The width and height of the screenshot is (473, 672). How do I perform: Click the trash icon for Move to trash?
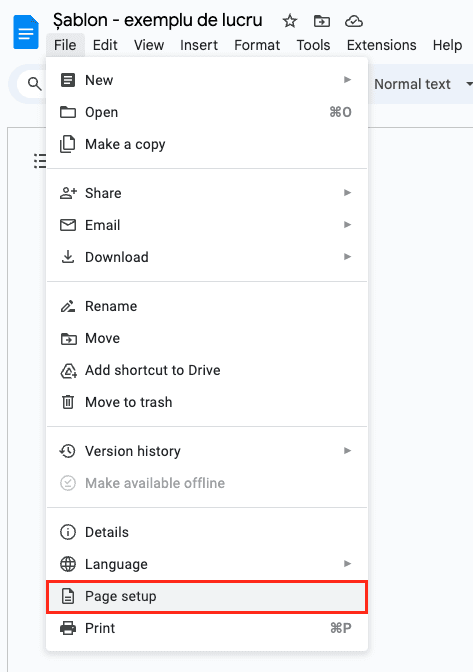click(68, 402)
